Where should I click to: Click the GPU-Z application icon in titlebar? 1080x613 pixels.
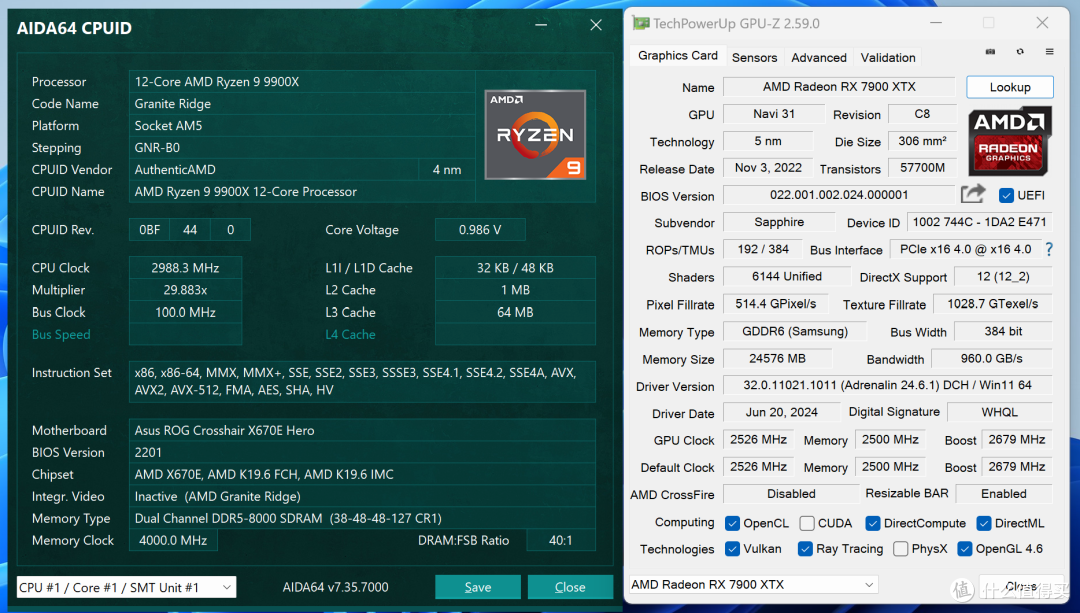pos(638,21)
